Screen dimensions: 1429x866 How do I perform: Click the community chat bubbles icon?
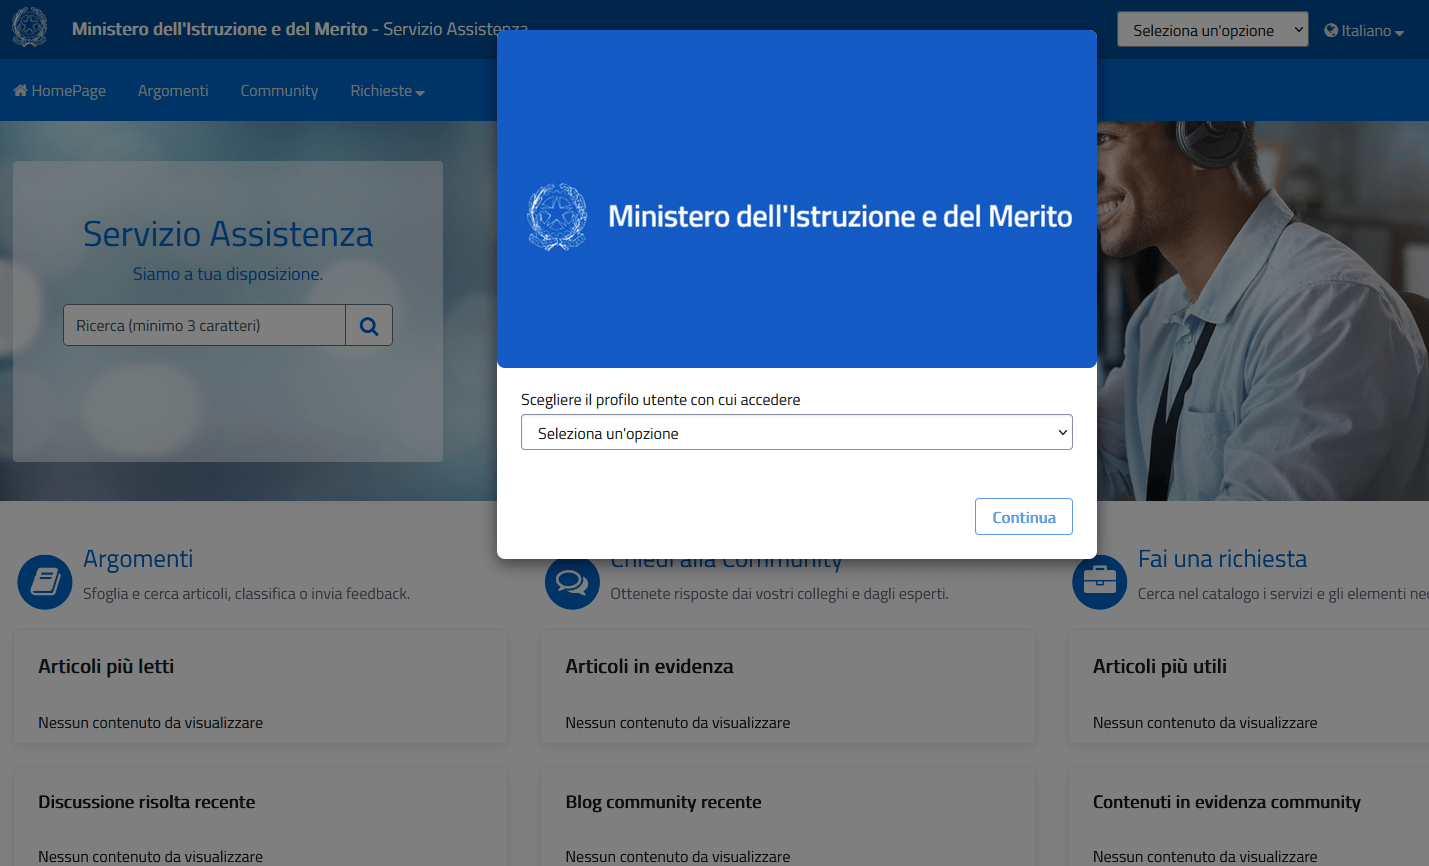571,583
